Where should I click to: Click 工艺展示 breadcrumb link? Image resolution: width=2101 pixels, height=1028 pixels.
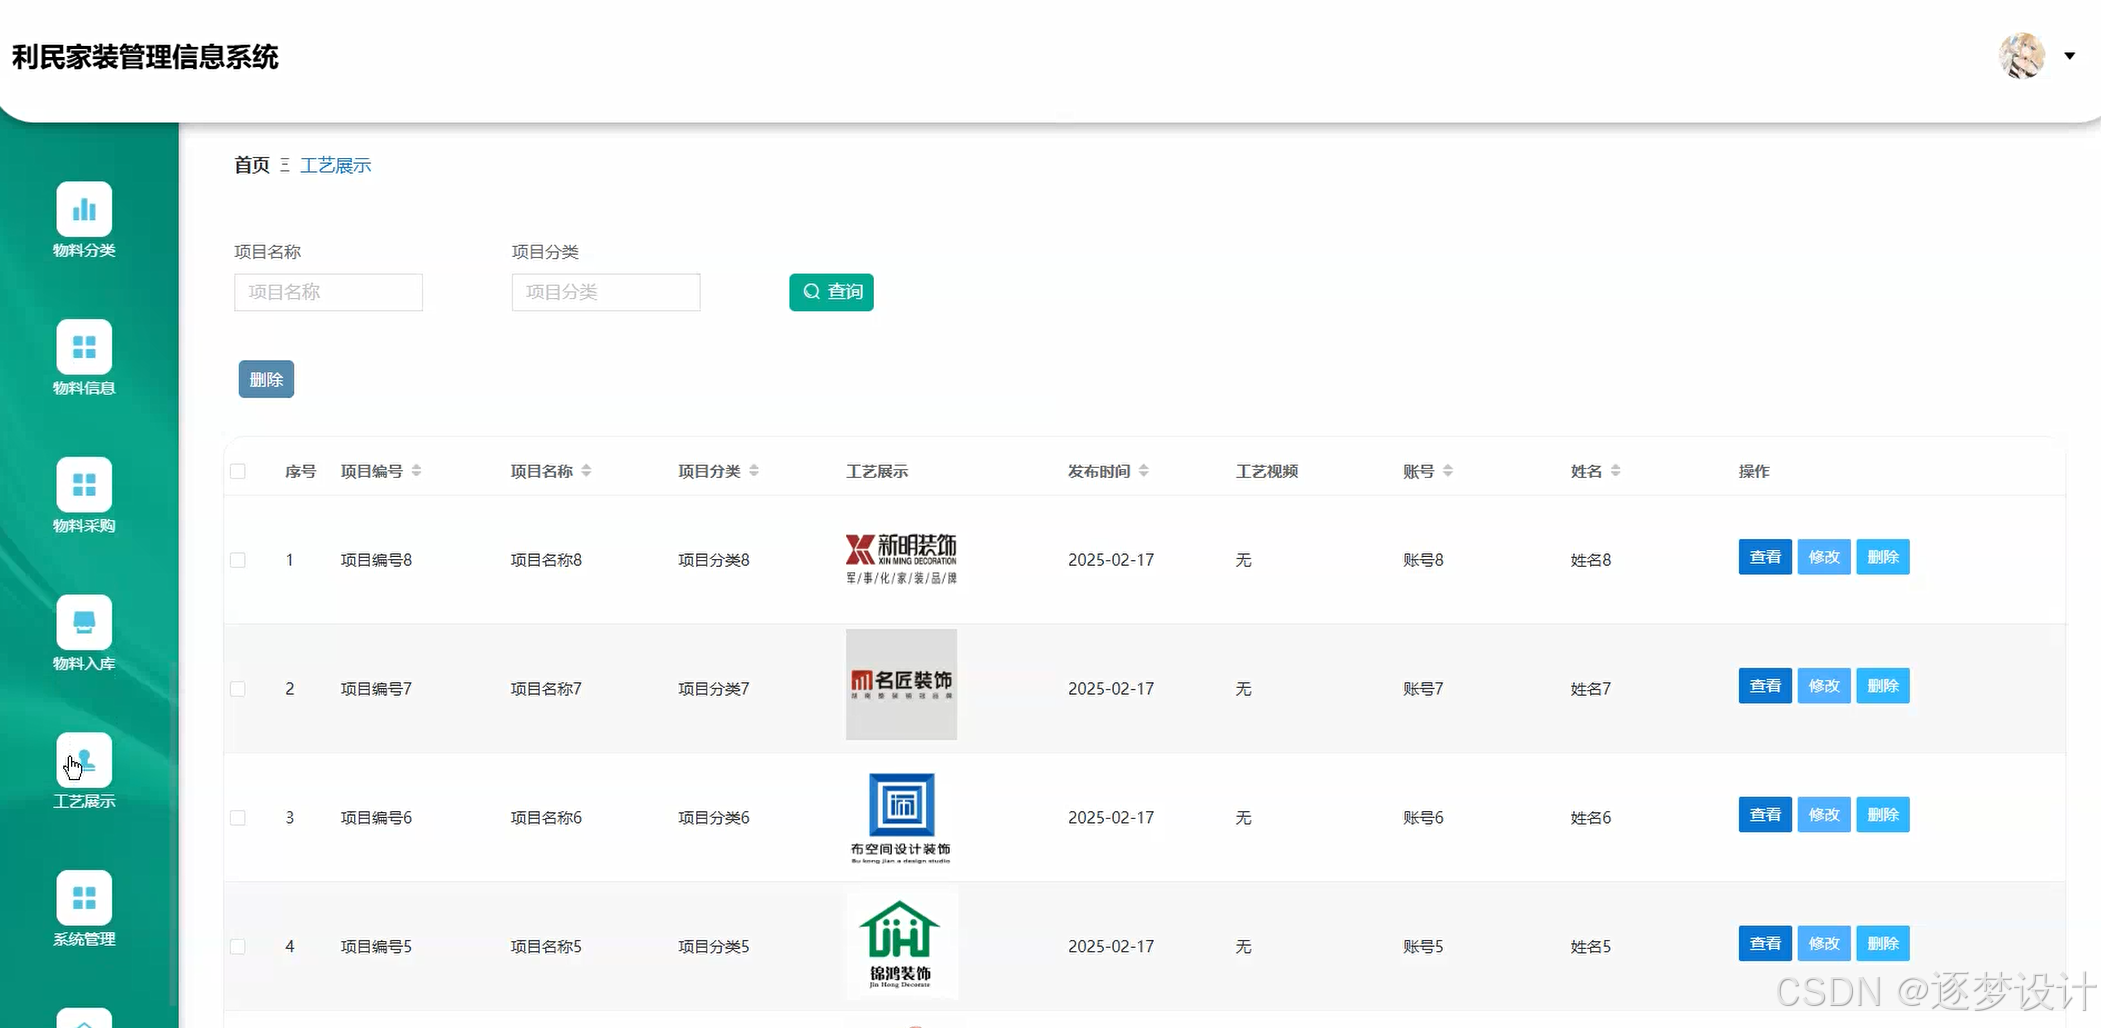(x=336, y=165)
